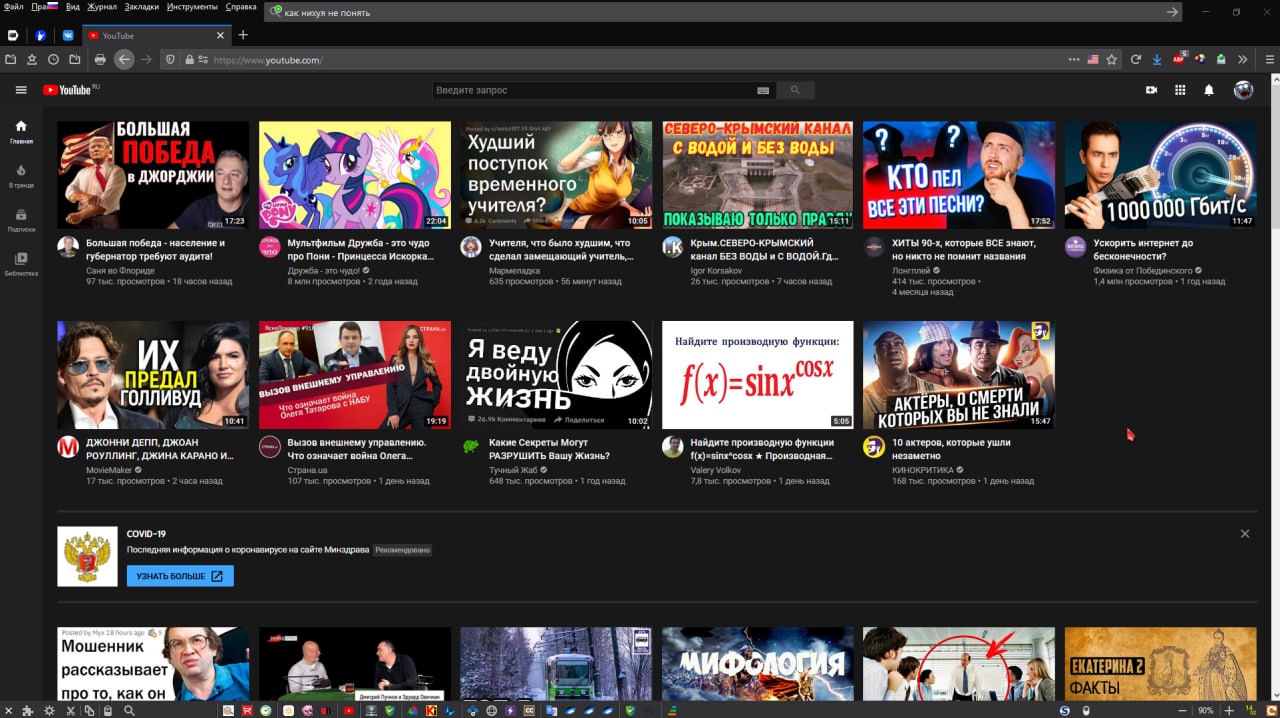Open the Справка menu
This screenshot has width=1280, height=718.
tap(241, 7)
